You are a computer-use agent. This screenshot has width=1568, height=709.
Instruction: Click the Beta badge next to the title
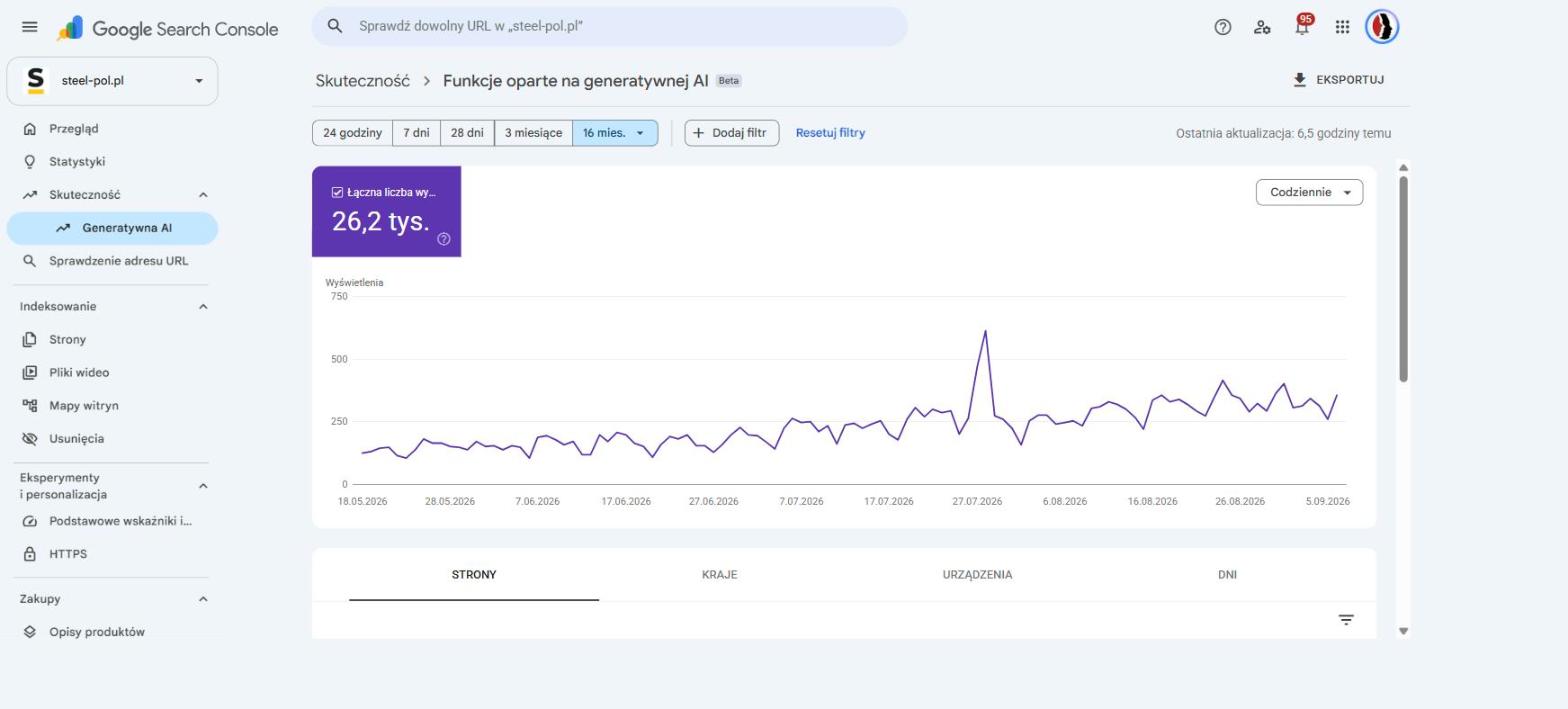point(729,81)
